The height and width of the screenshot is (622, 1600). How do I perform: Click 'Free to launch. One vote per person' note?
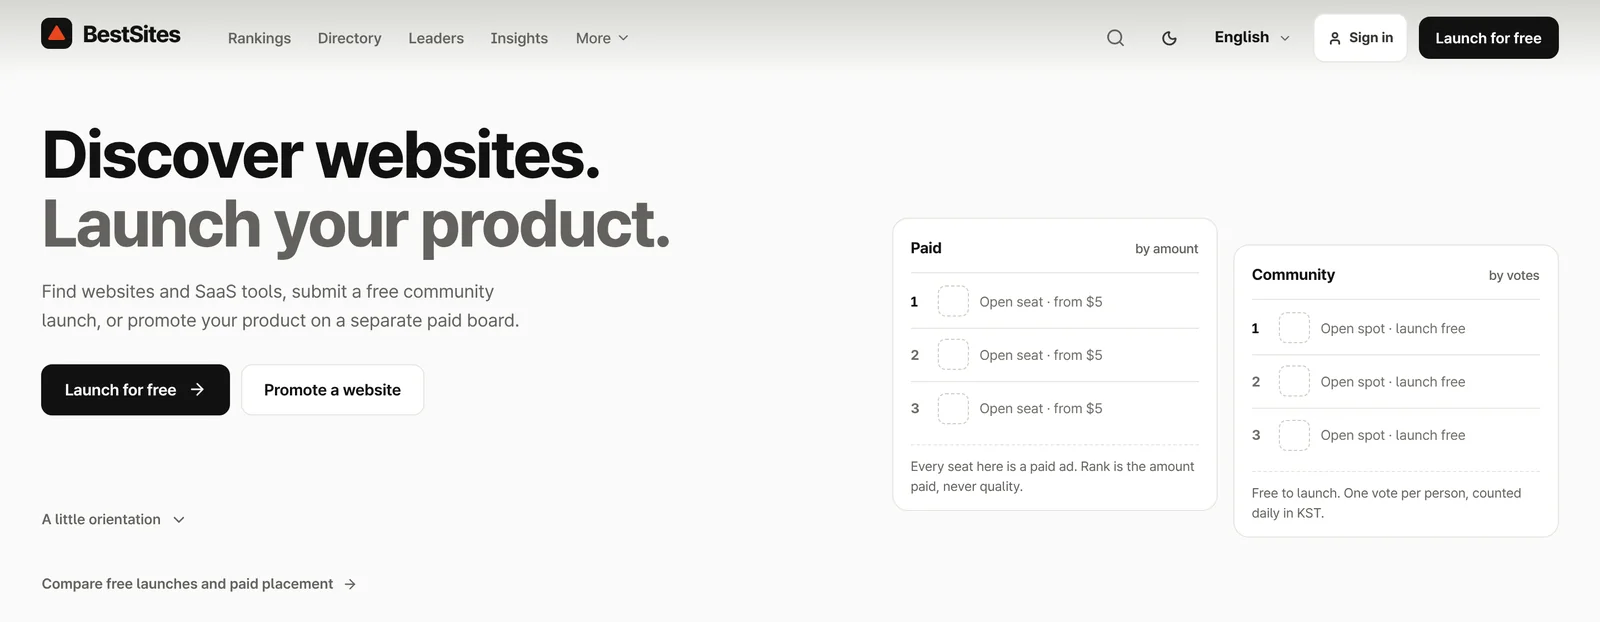pos(1386,503)
